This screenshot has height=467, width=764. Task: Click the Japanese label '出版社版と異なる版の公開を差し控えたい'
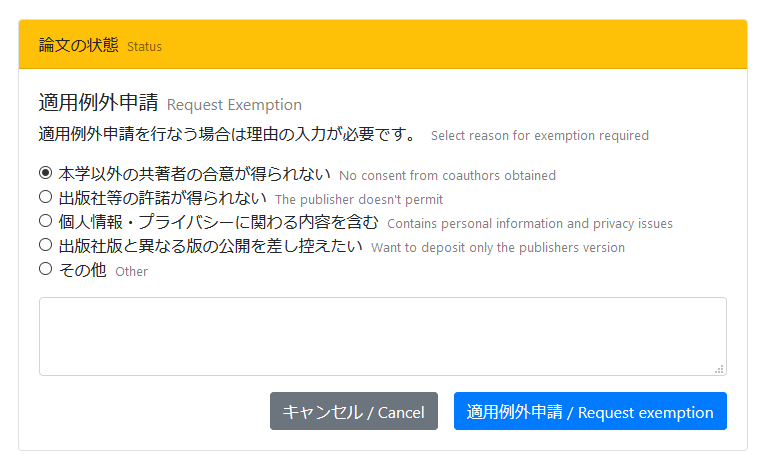coord(210,246)
